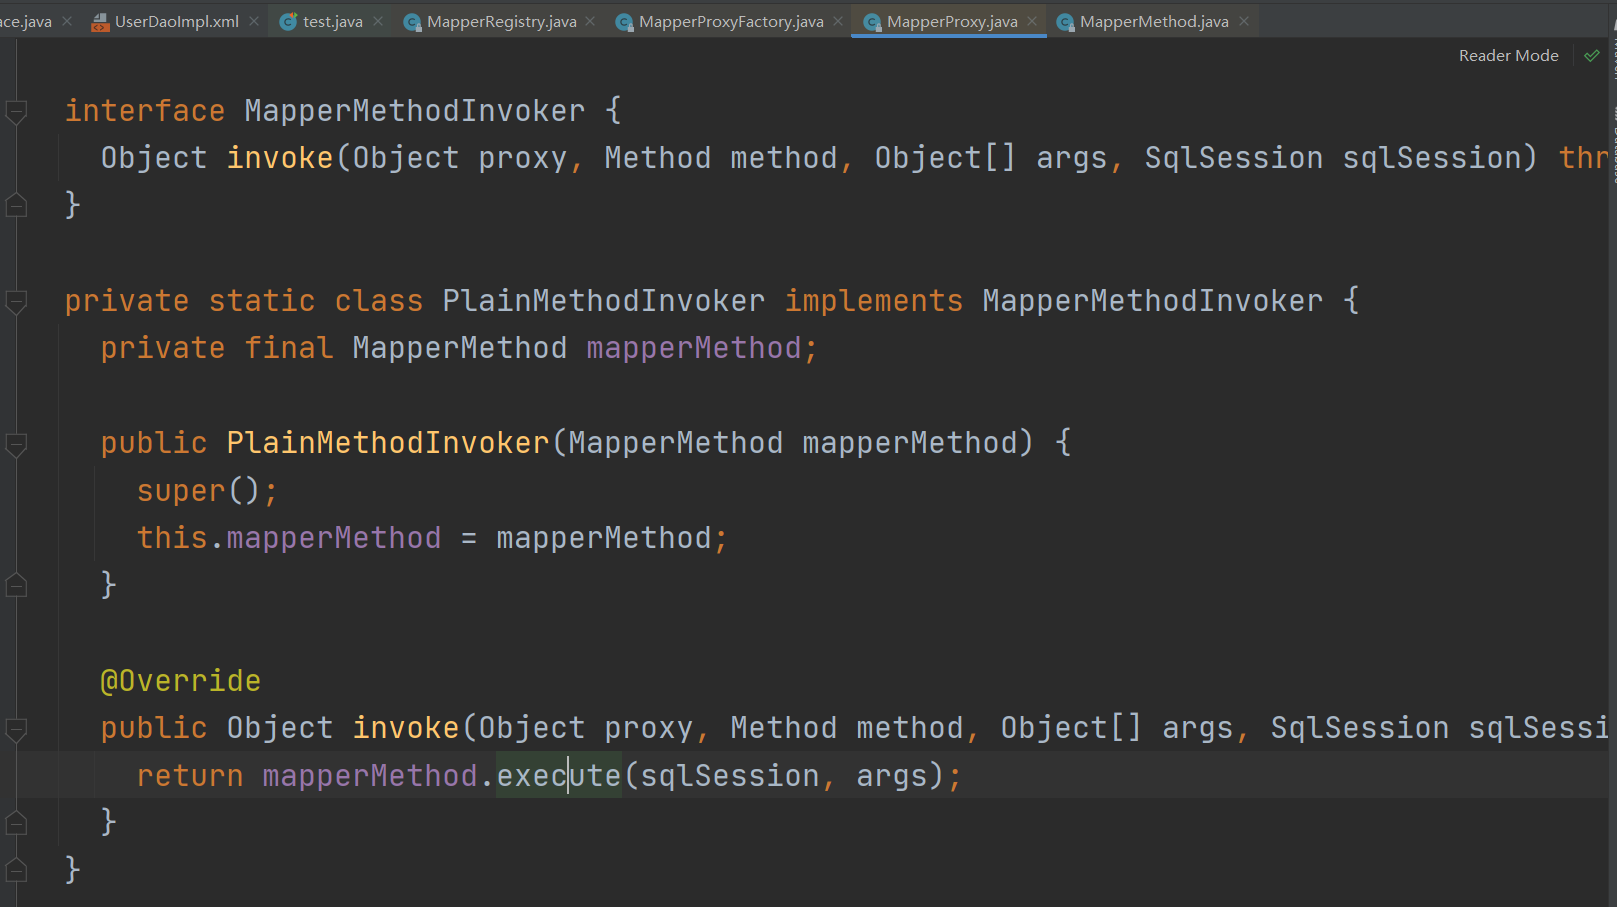Click the 'execute' method call

coord(559,776)
